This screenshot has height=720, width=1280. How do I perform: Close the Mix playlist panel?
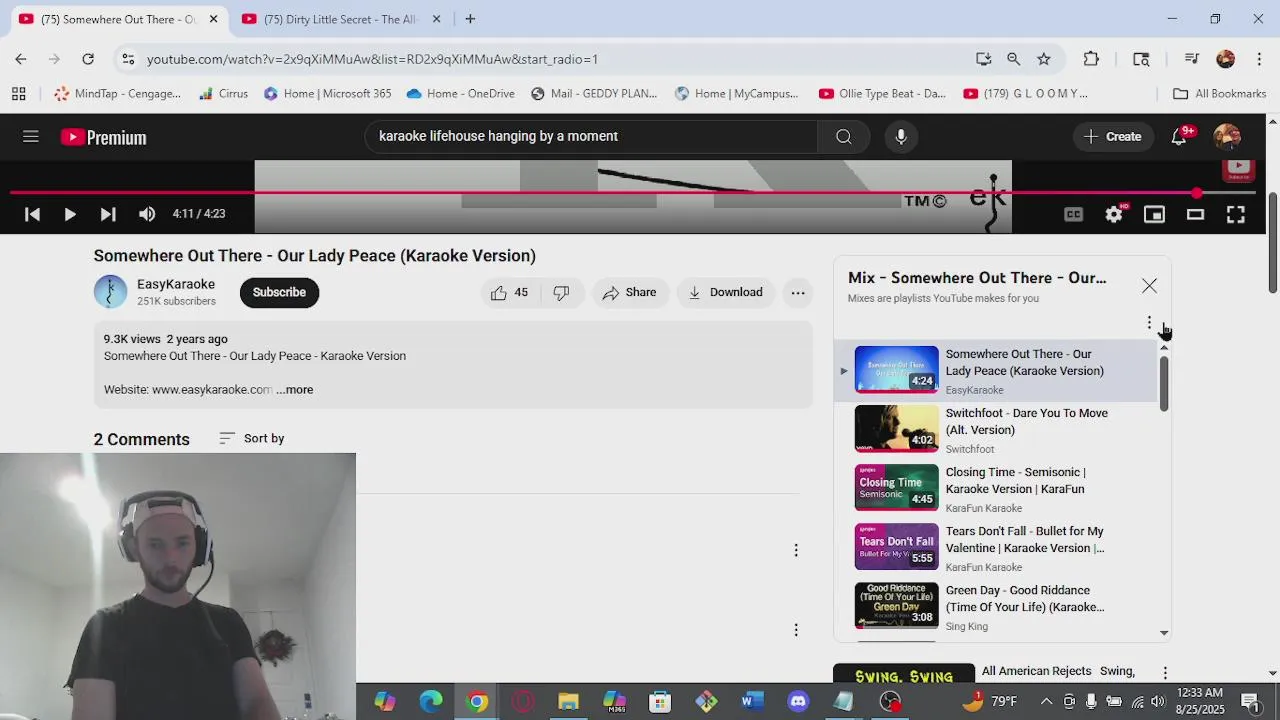(1149, 286)
